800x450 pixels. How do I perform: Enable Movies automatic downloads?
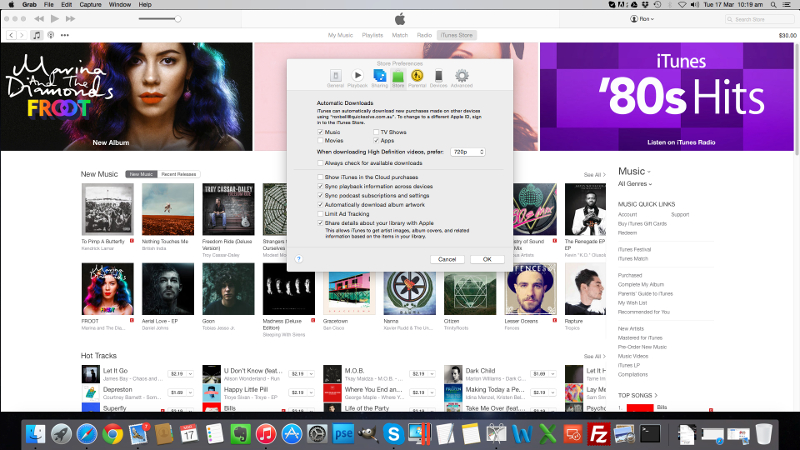320,140
